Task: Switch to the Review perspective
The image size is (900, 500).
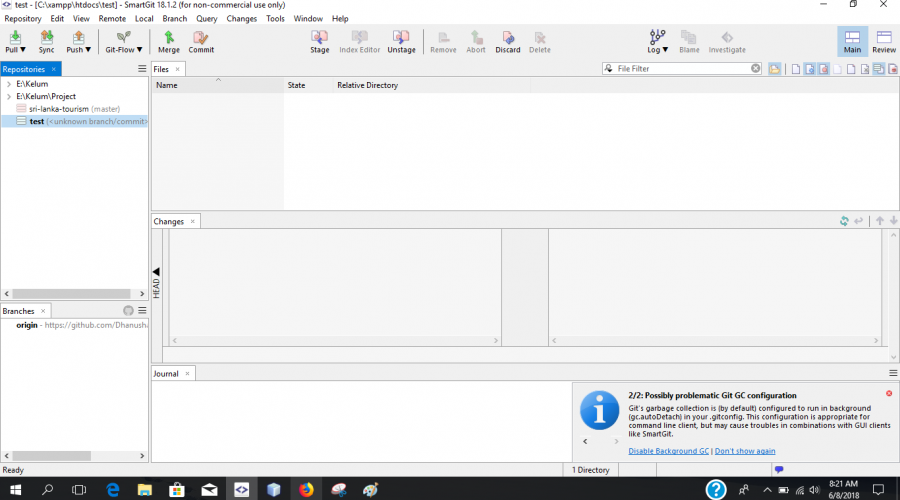Action: [884, 41]
